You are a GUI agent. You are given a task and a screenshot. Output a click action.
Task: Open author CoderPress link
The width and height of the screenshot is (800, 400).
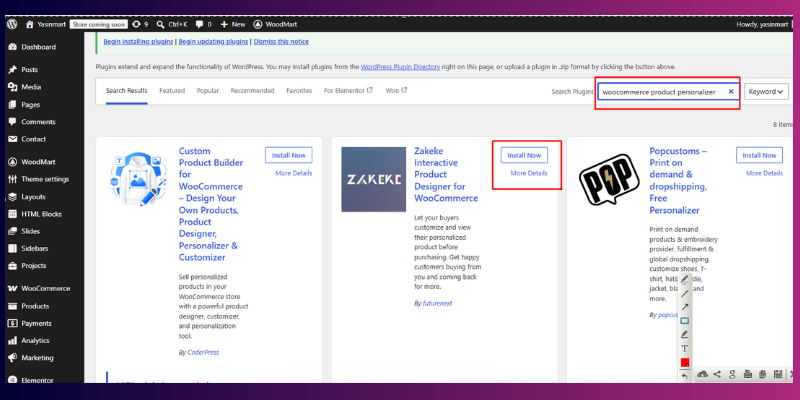click(203, 353)
